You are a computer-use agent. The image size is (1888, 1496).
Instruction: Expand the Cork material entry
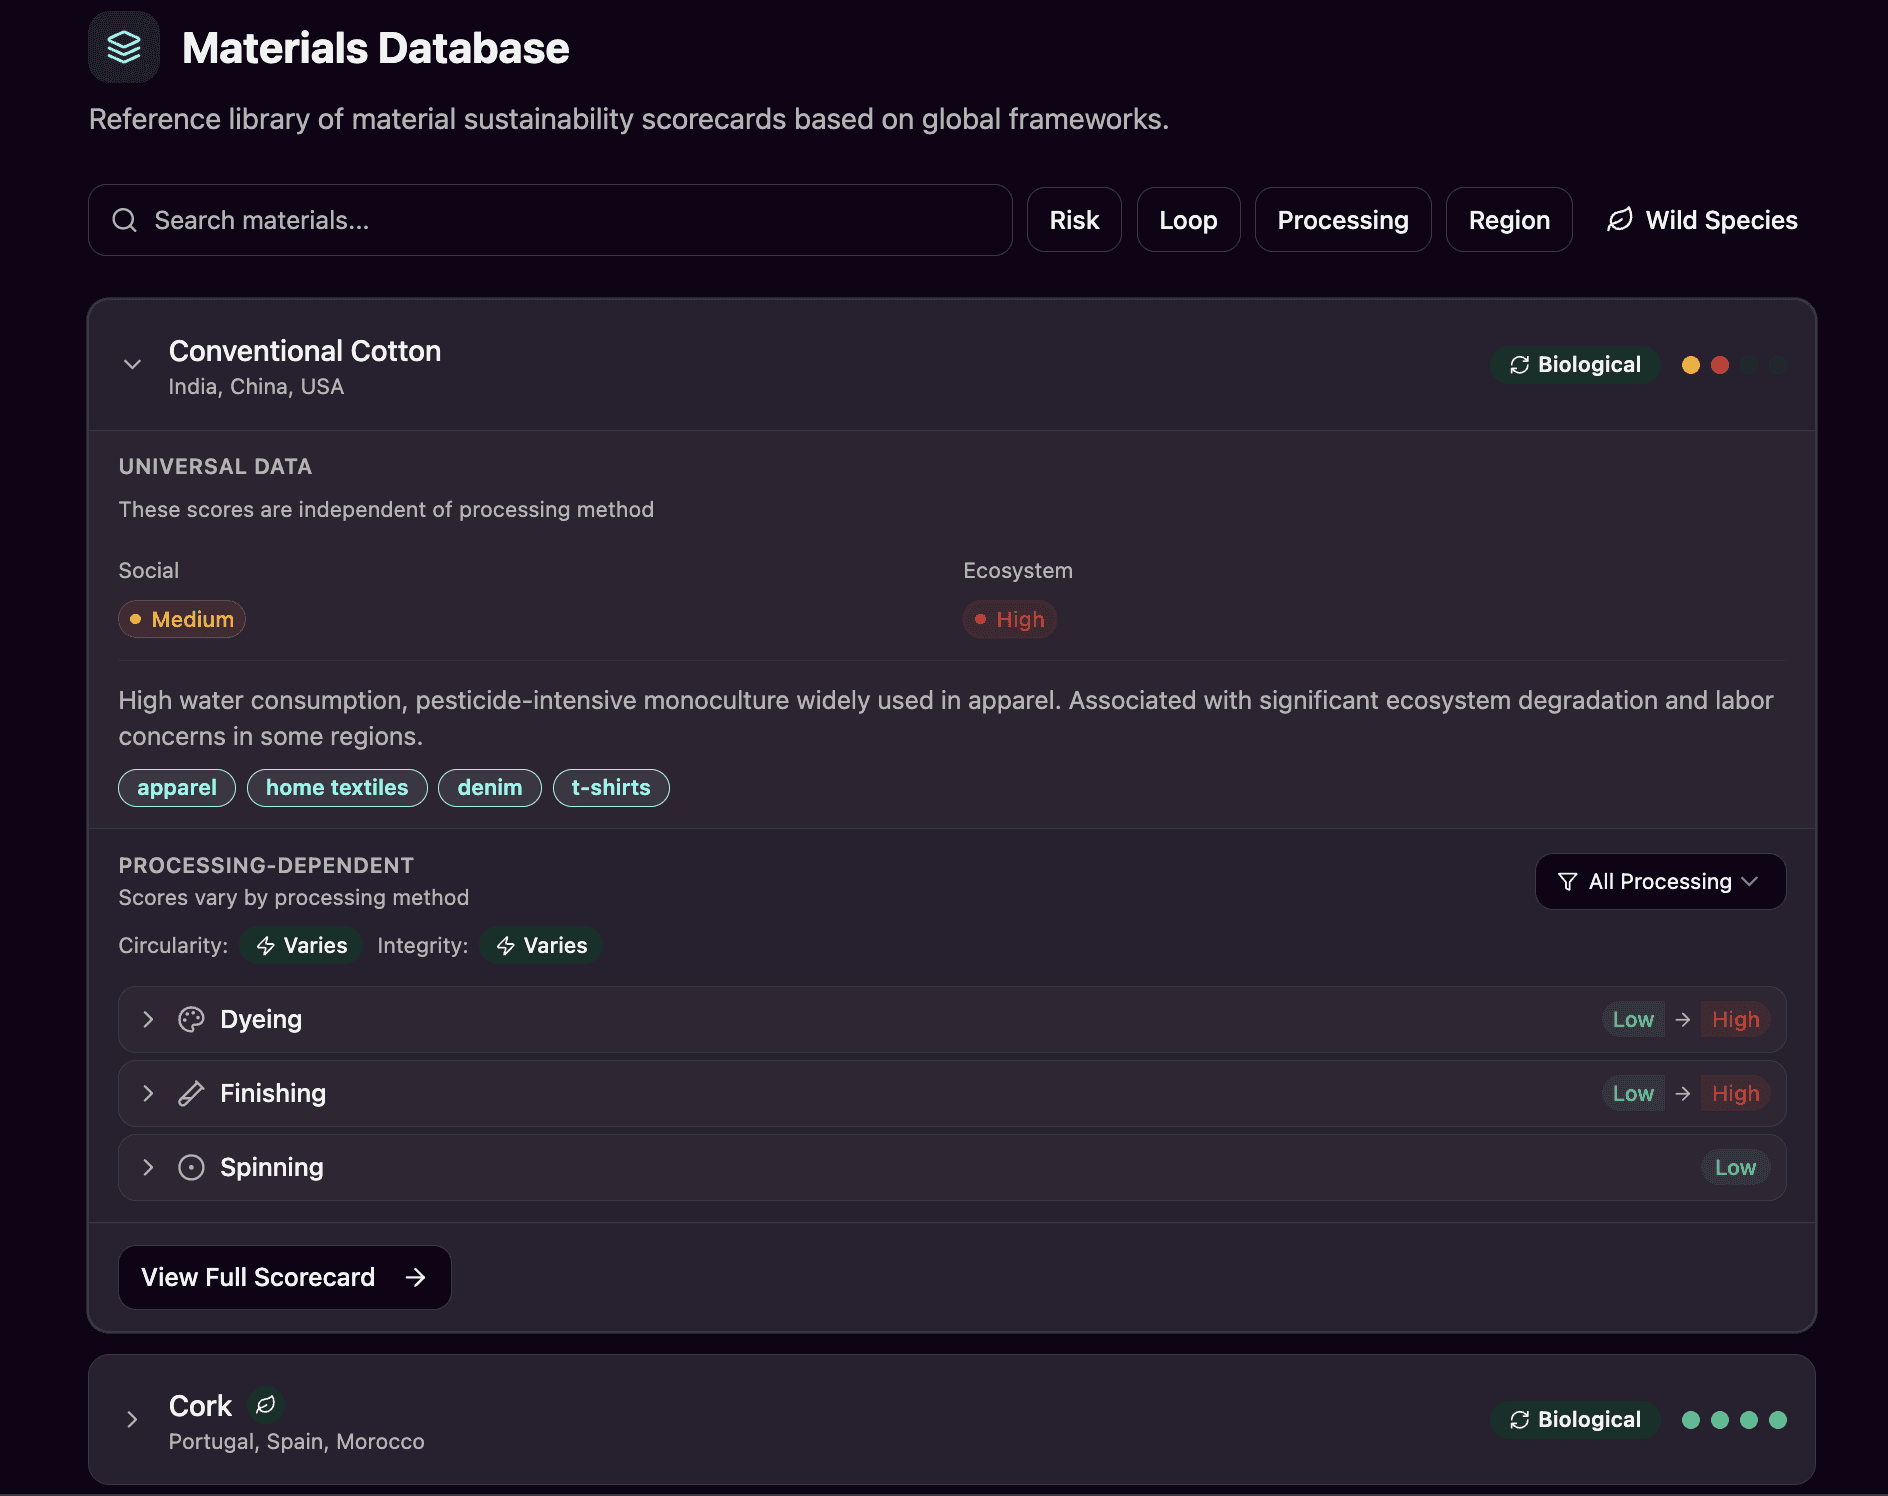click(132, 1419)
